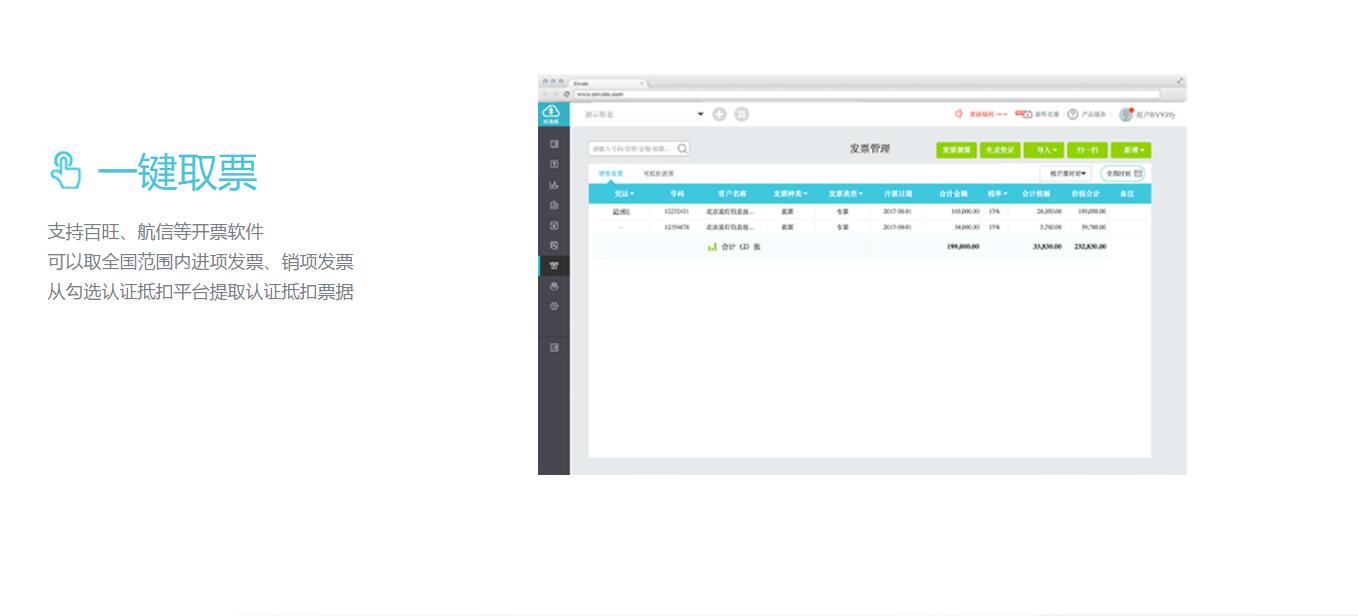Click the green bar icon beside 合计 (2) 张
Viewport: 1358px width, 616px height.
pyautogui.click(x=712, y=246)
